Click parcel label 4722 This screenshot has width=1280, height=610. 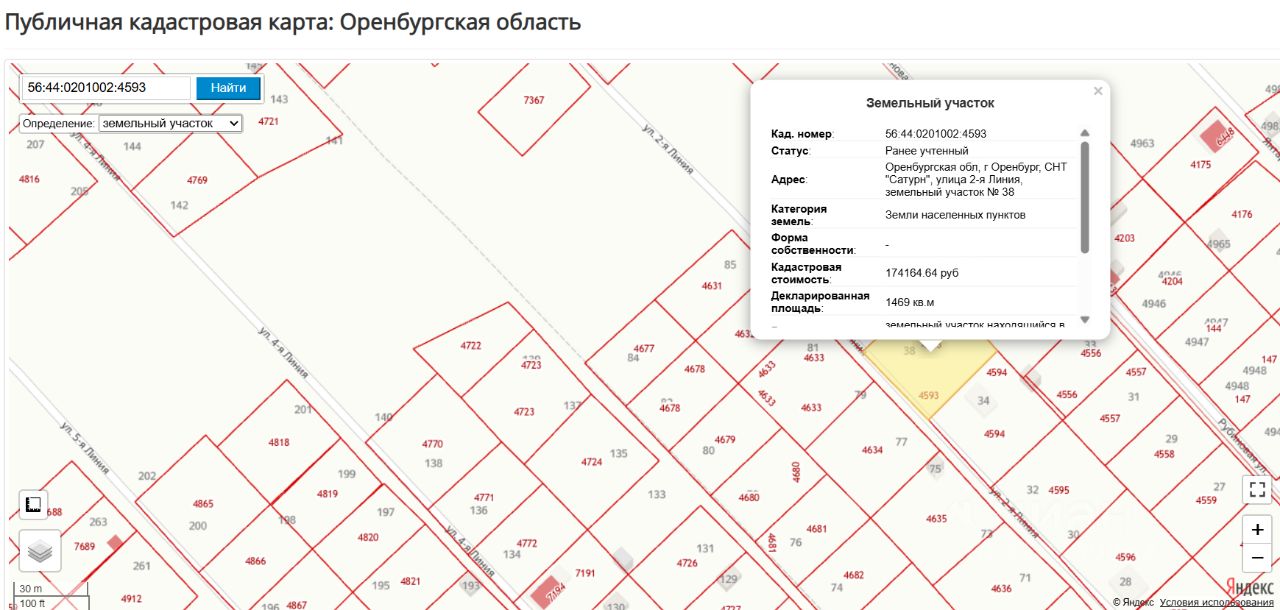pyautogui.click(x=471, y=345)
